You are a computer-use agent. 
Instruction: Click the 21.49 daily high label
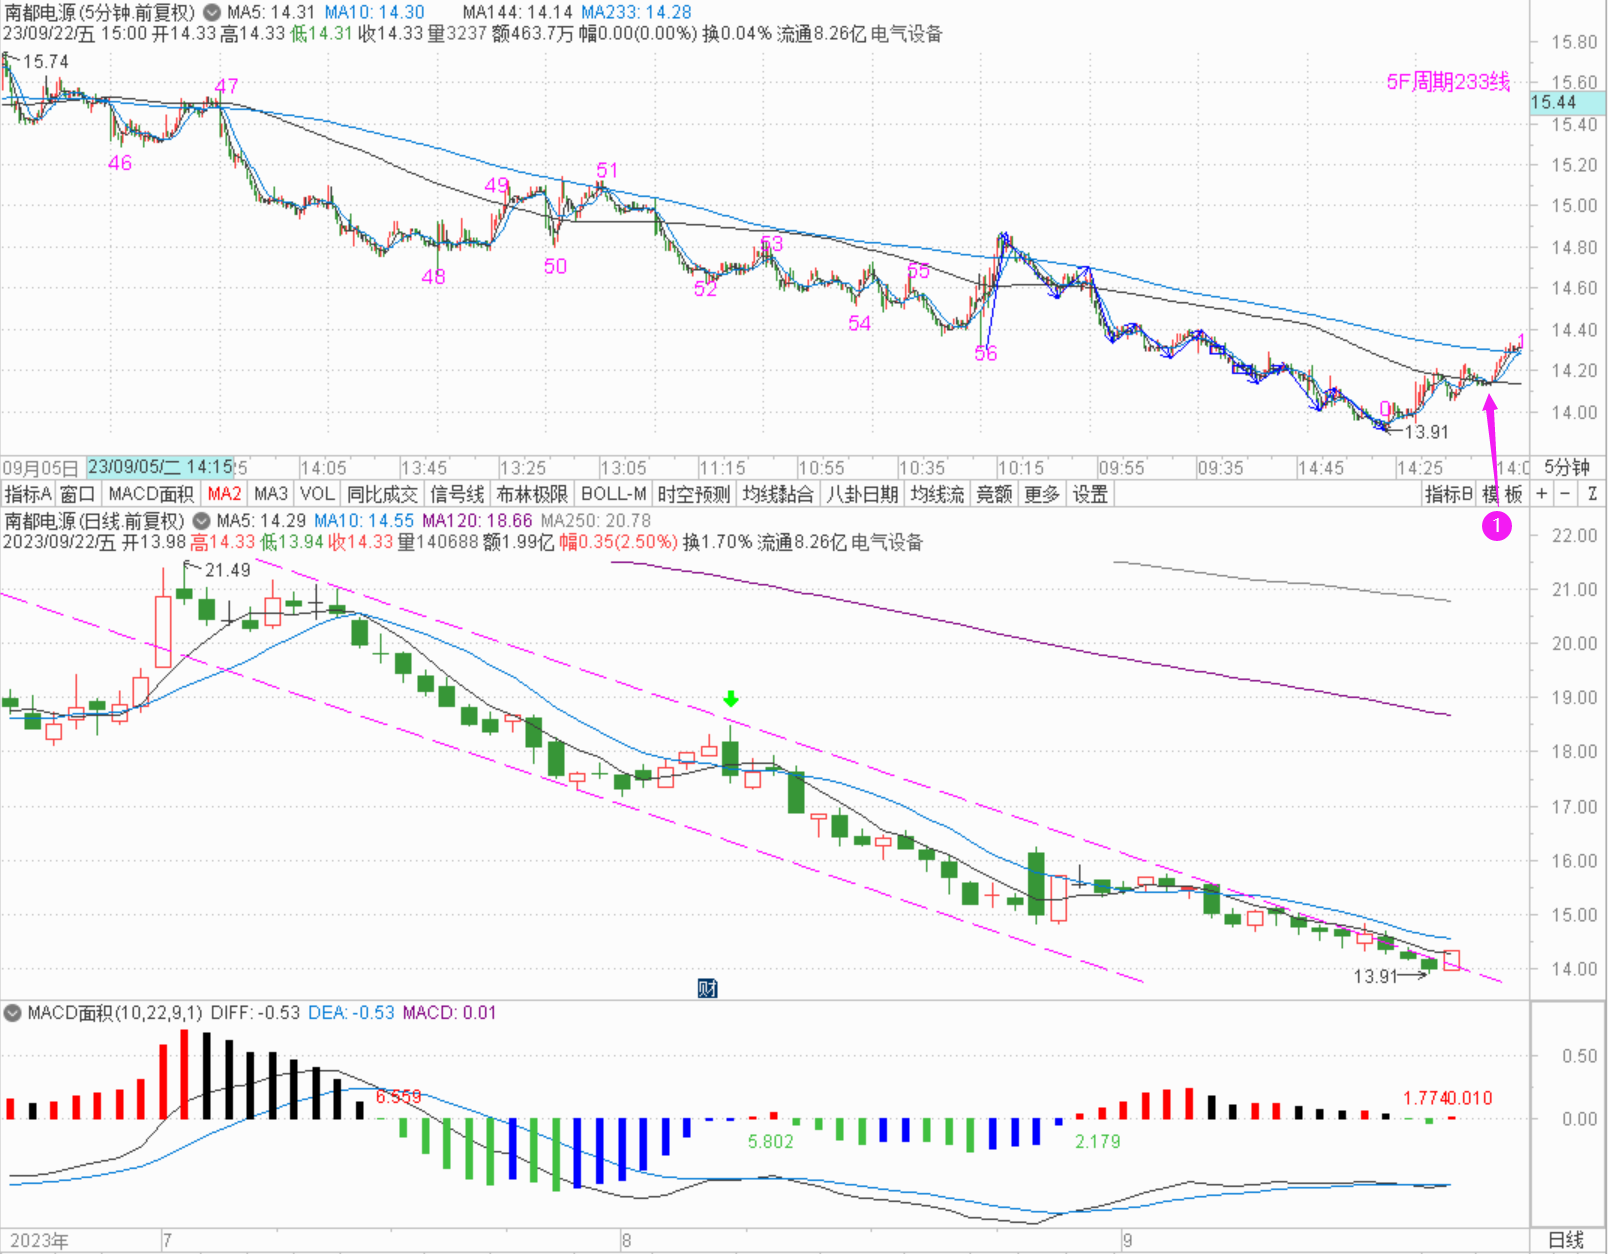(228, 570)
